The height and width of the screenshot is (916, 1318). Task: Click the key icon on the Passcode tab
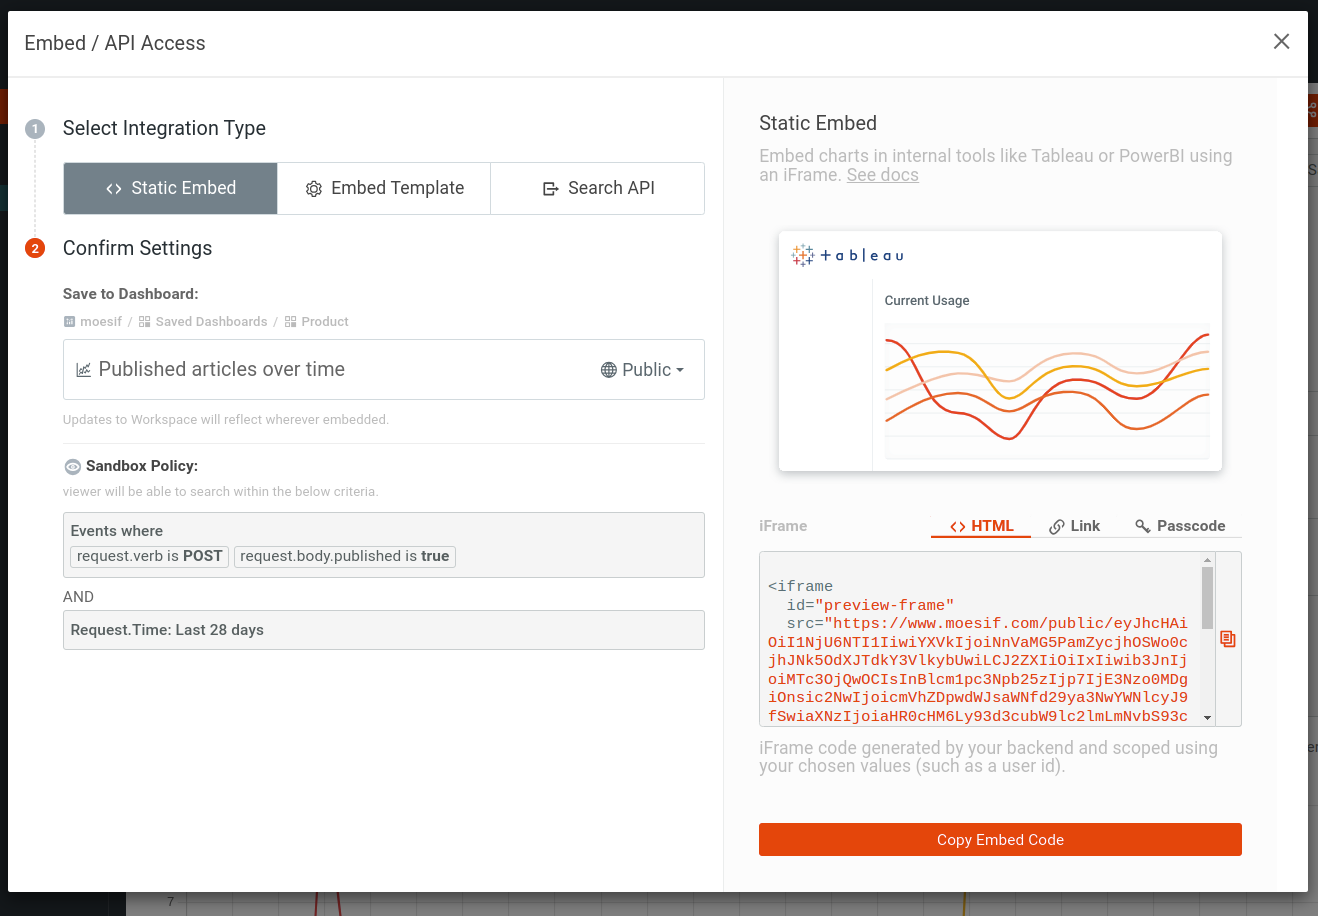1142,525
